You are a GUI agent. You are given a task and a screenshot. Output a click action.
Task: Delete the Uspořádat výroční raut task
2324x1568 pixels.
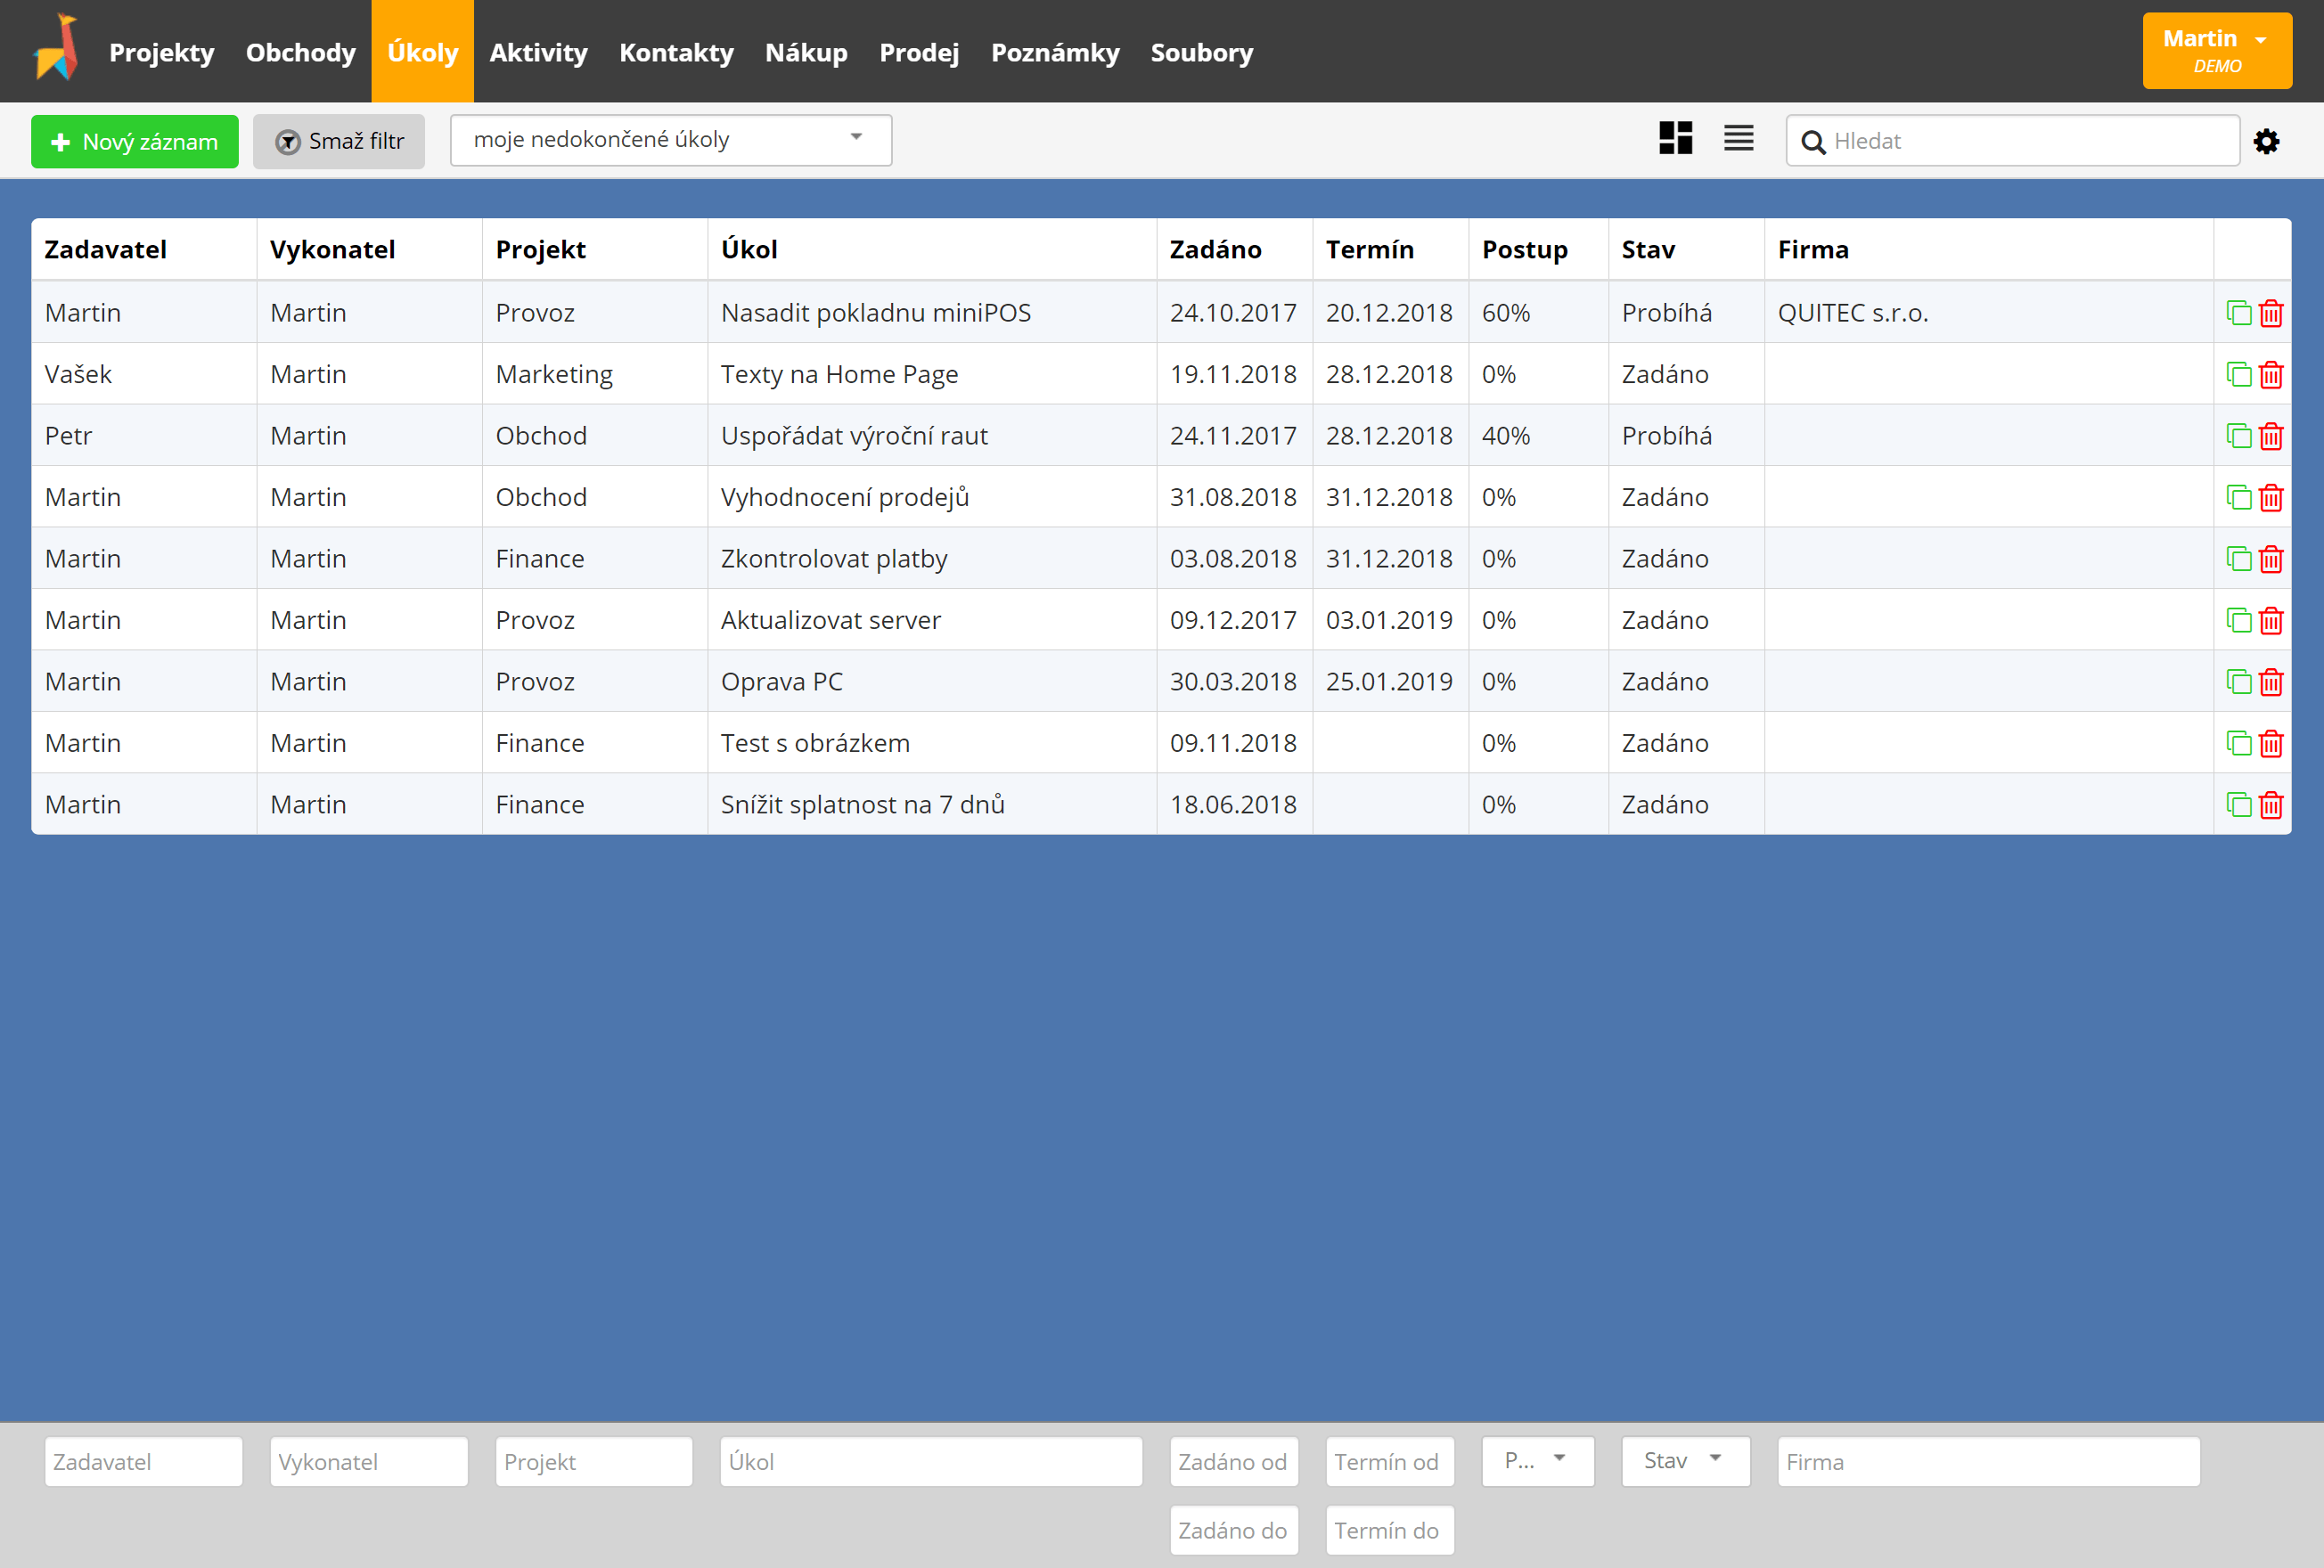click(x=2271, y=436)
